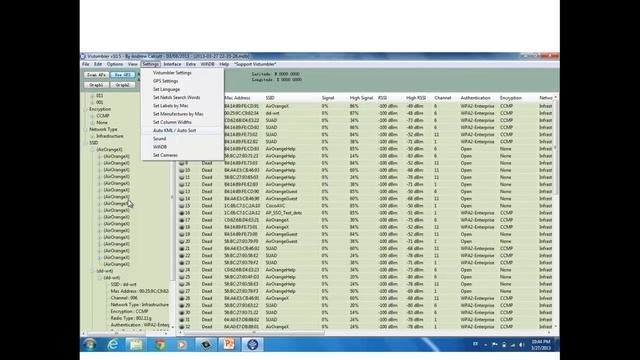Collapse the SSID tree node
This screenshot has width=640, height=360.
tap(85, 143)
